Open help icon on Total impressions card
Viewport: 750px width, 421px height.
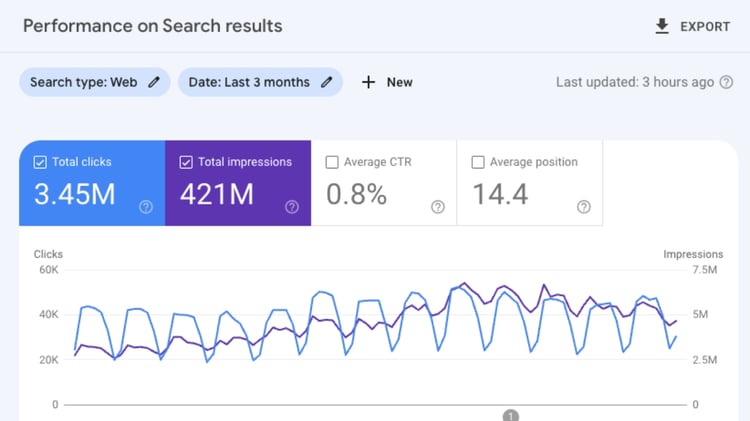pyautogui.click(x=292, y=207)
